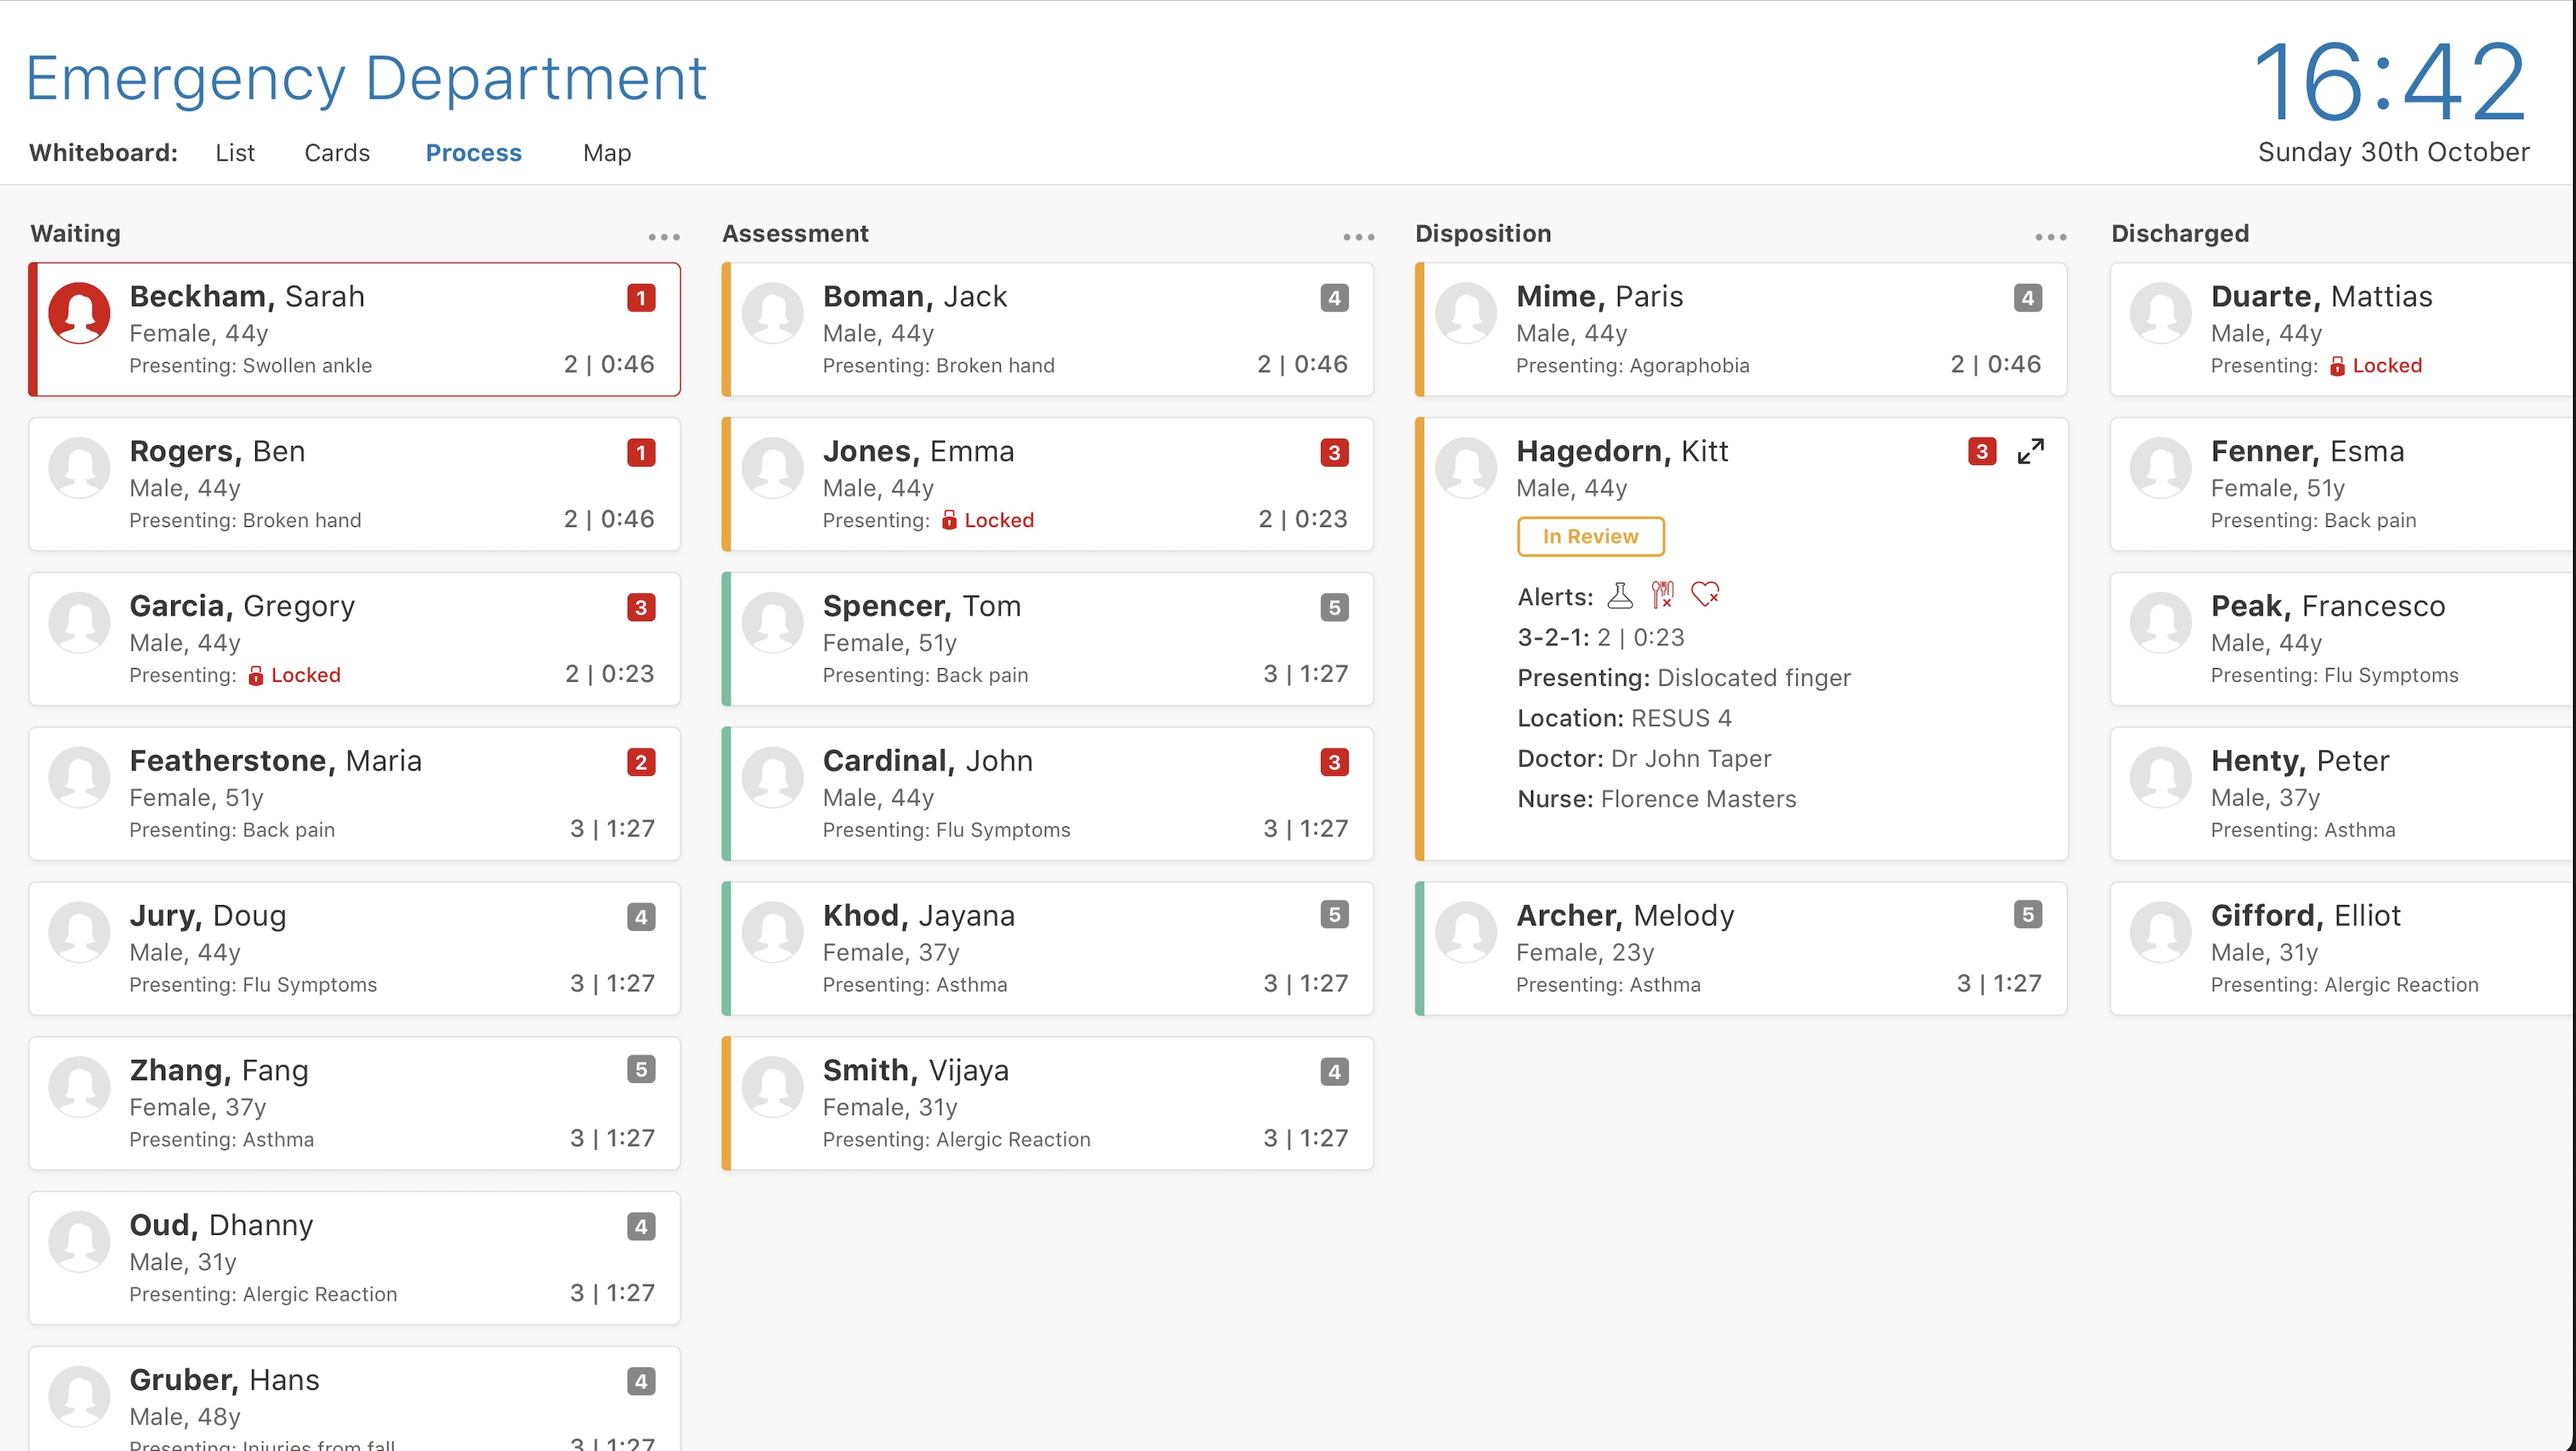The image size is (2576, 1451).
Task: Click Sarah Beckham's red avatar icon
Action: [79, 313]
